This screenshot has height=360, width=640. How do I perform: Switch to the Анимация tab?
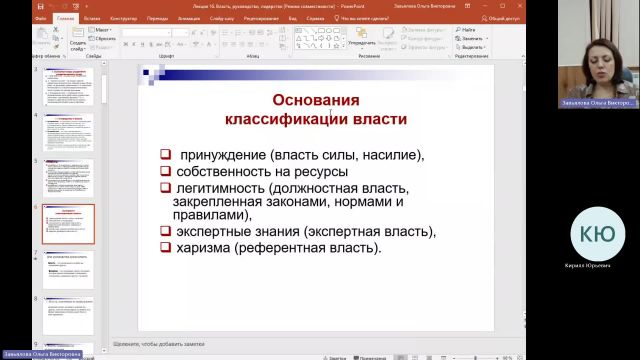coord(189,18)
